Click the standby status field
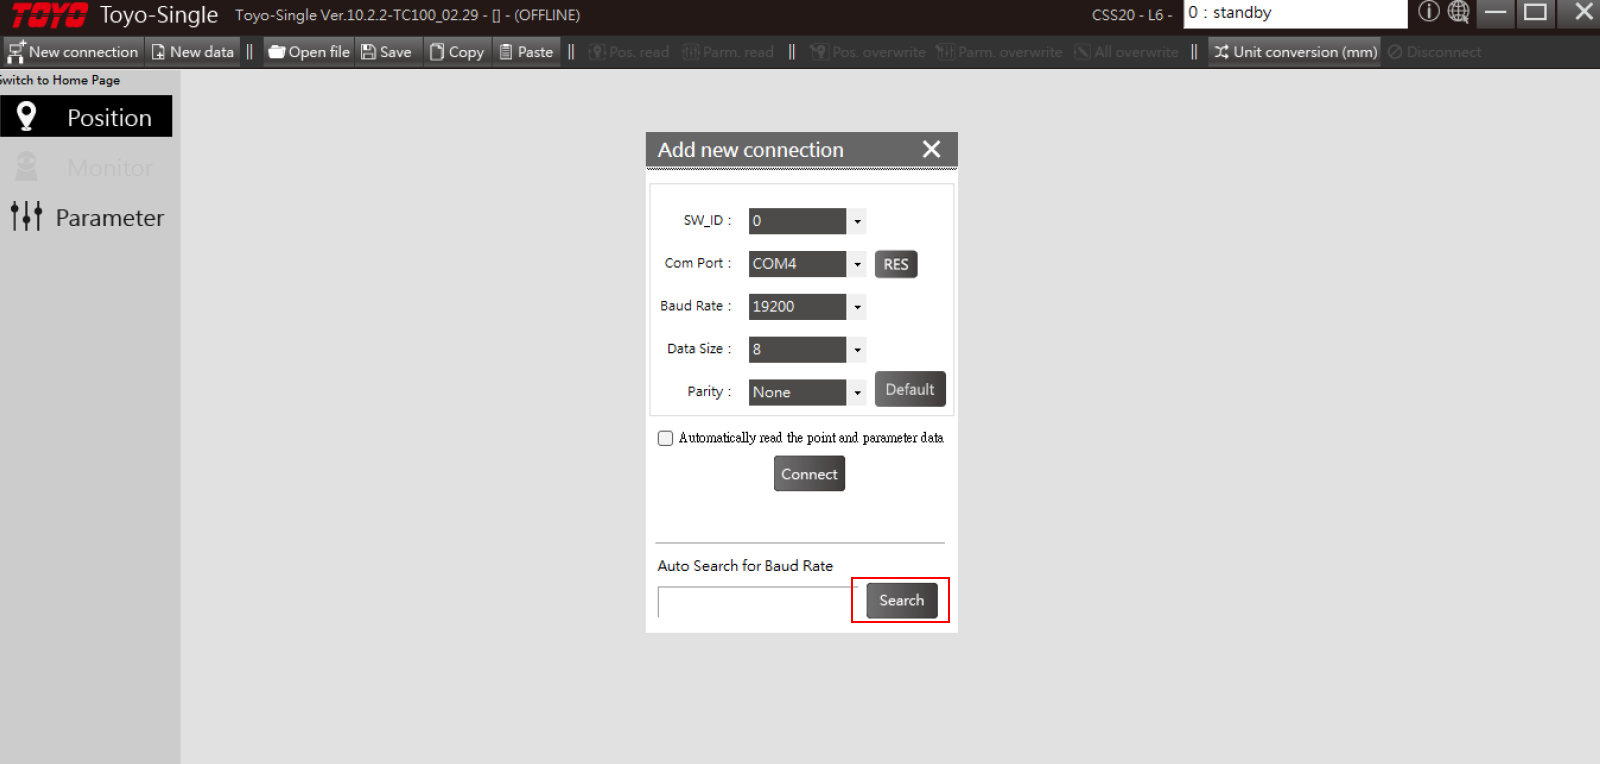This screenshot has width=1600, height=764. (x=1295, y=13)
